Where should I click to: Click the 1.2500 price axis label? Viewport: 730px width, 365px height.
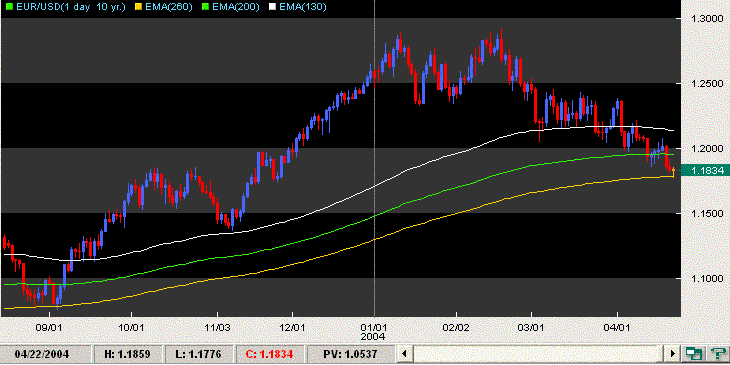(x=707, y=83)
